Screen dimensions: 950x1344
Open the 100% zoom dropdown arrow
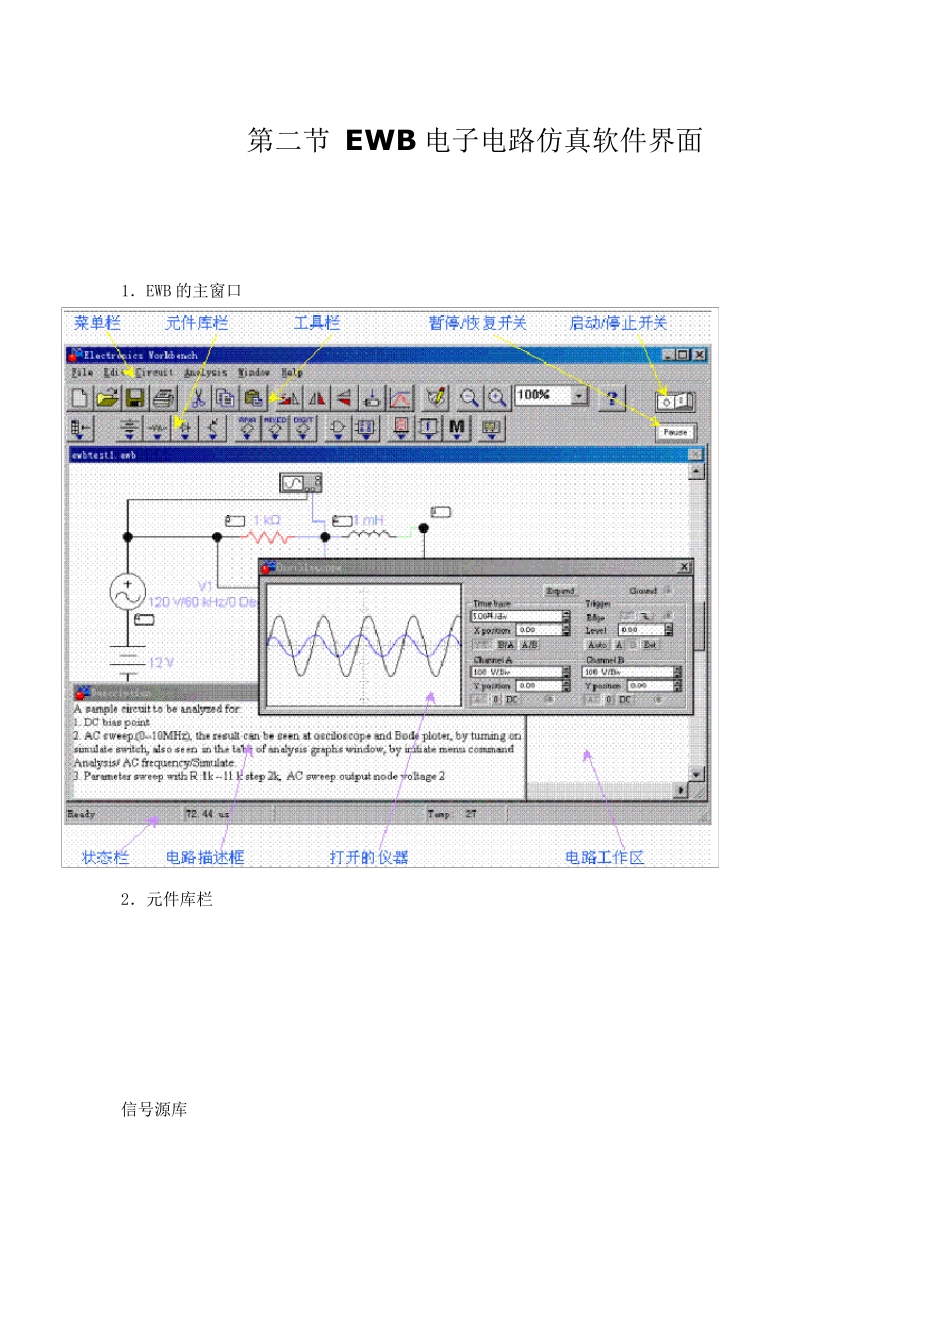579,396
